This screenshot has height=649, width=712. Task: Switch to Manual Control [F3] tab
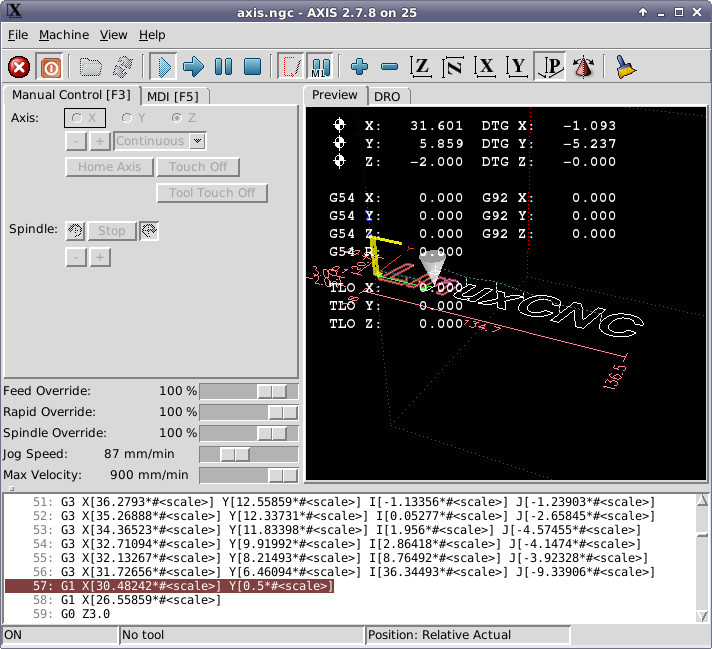(71, 95)
